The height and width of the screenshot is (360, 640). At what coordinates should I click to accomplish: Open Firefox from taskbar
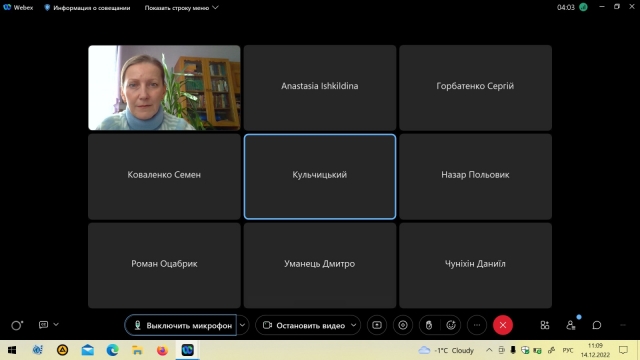(162, 350)
